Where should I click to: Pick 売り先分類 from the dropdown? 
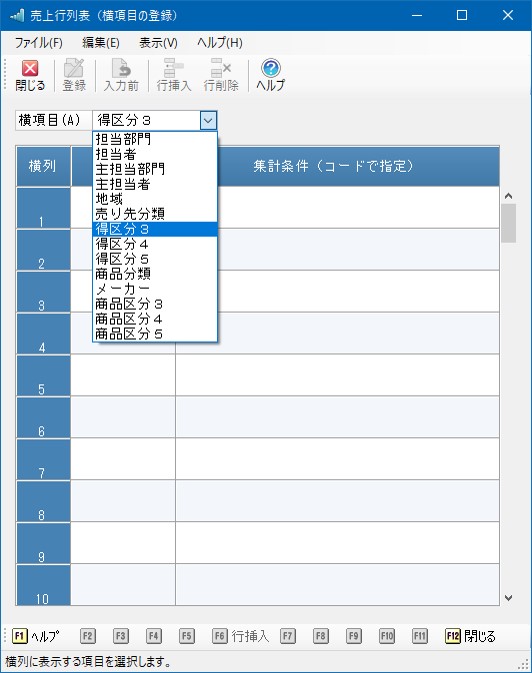click(155, 214)
